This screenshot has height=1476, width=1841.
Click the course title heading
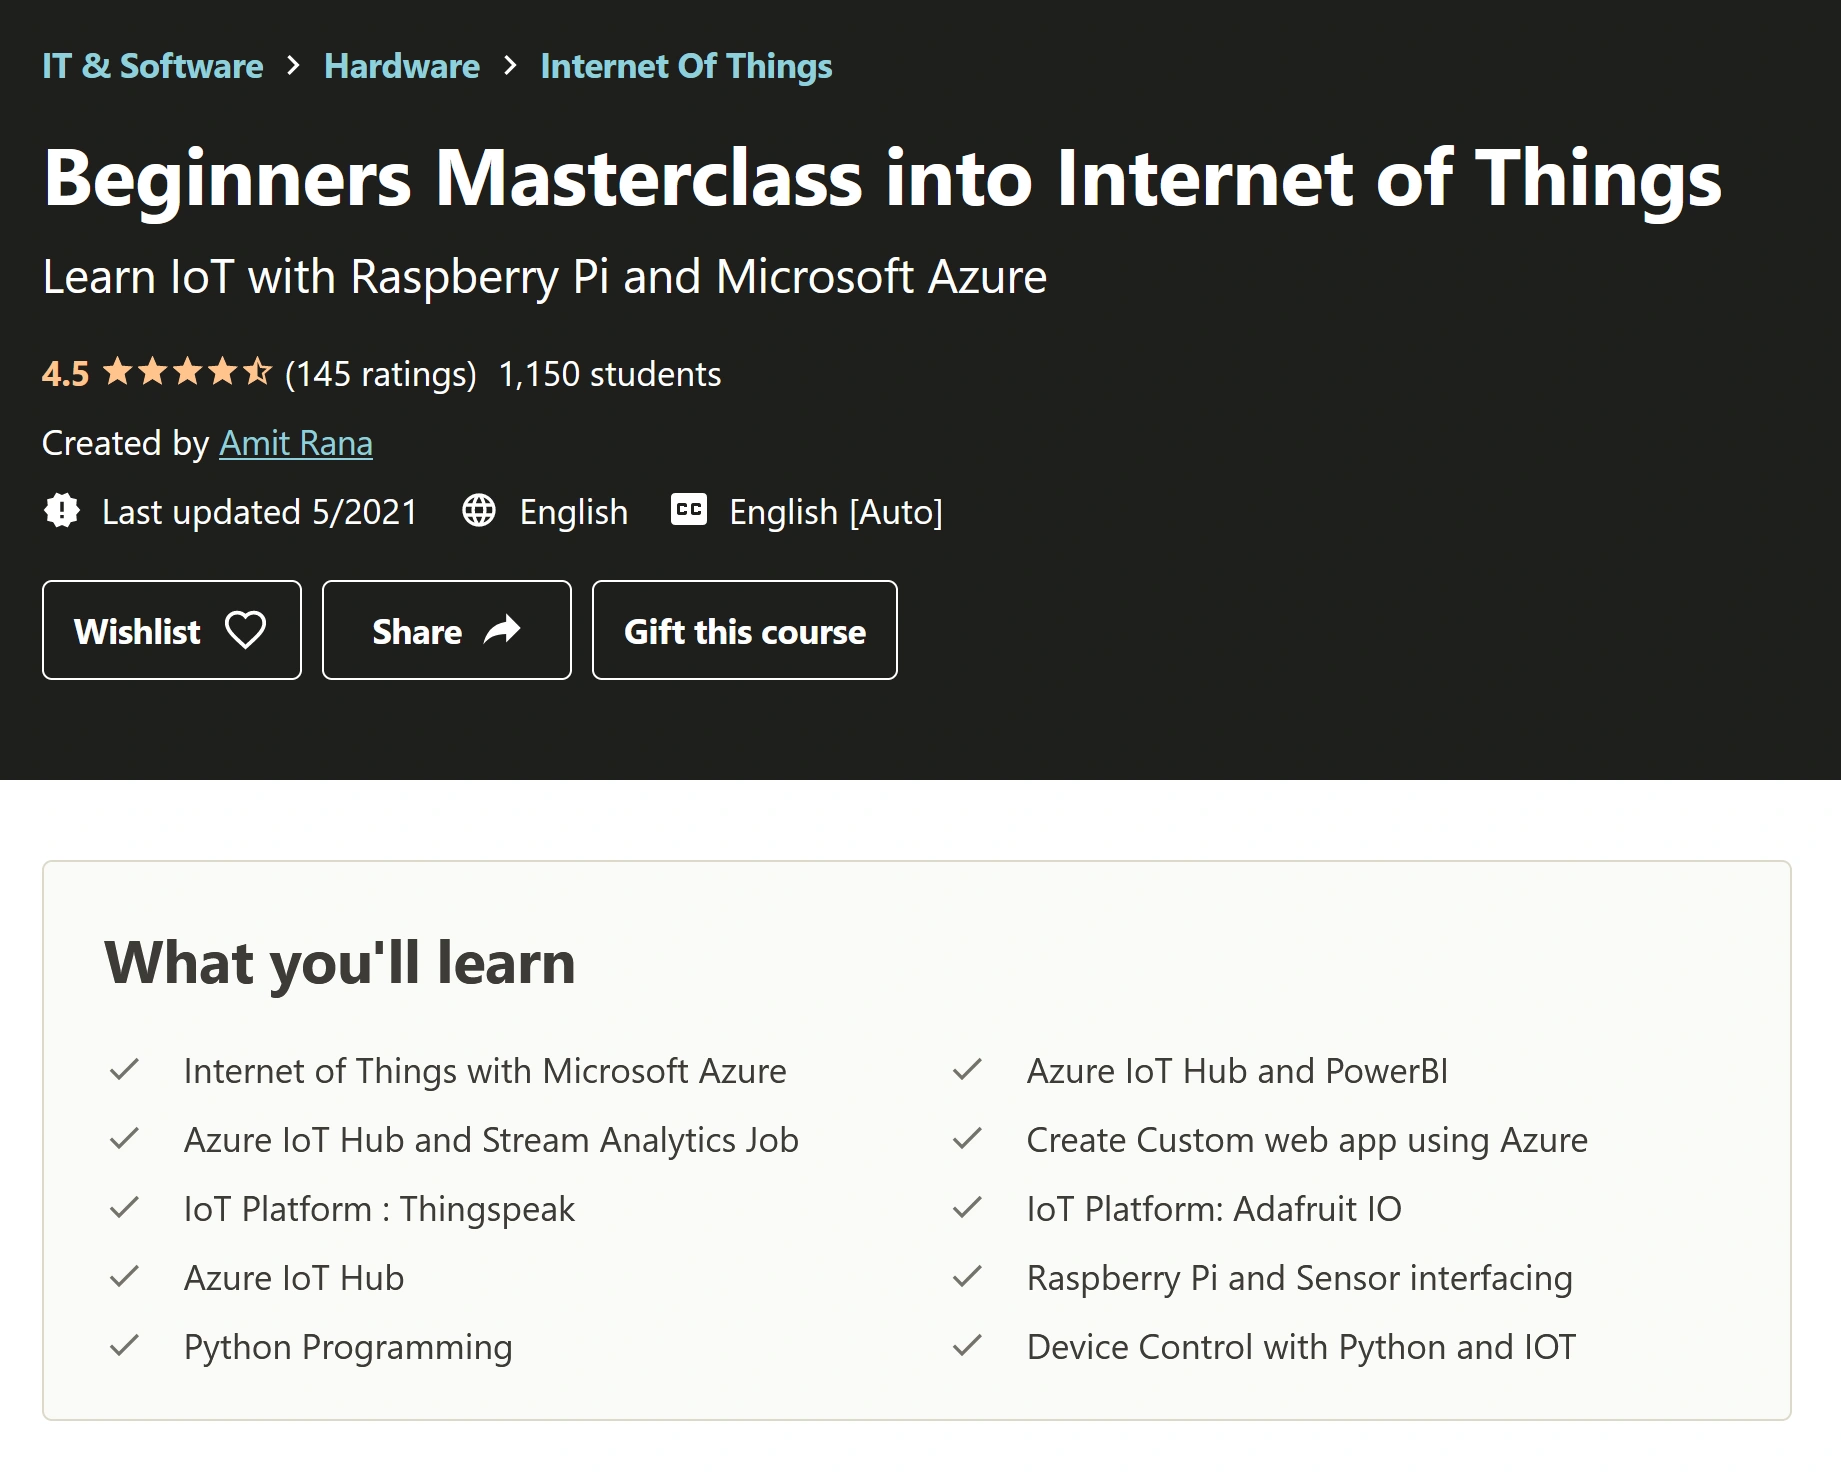click(x=883, y=178)
